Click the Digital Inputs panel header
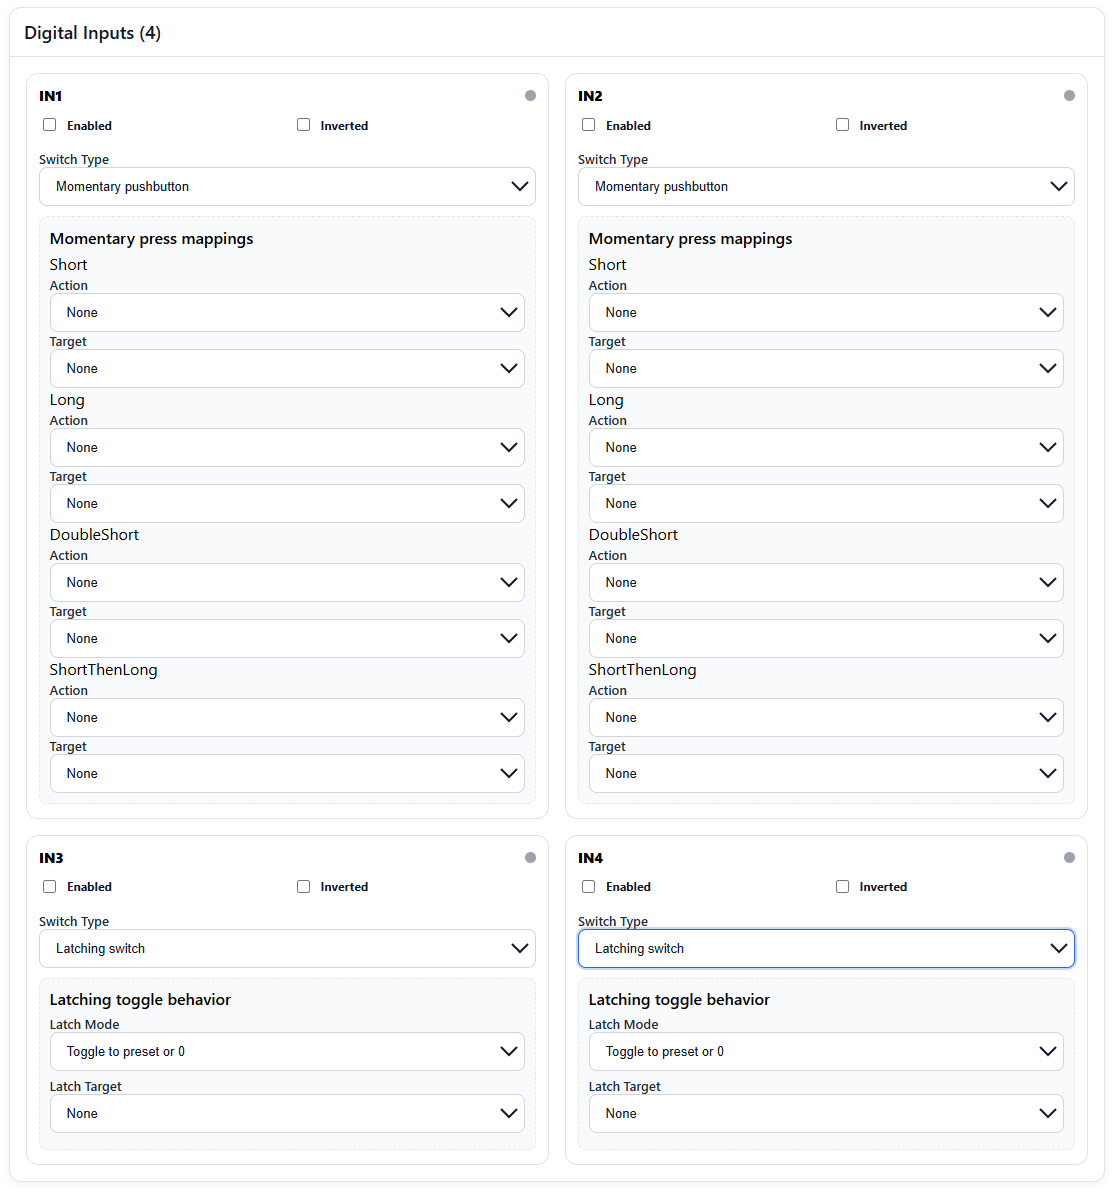The height and width of the screenshot is (1188, 1113). (x=92, y=32)
